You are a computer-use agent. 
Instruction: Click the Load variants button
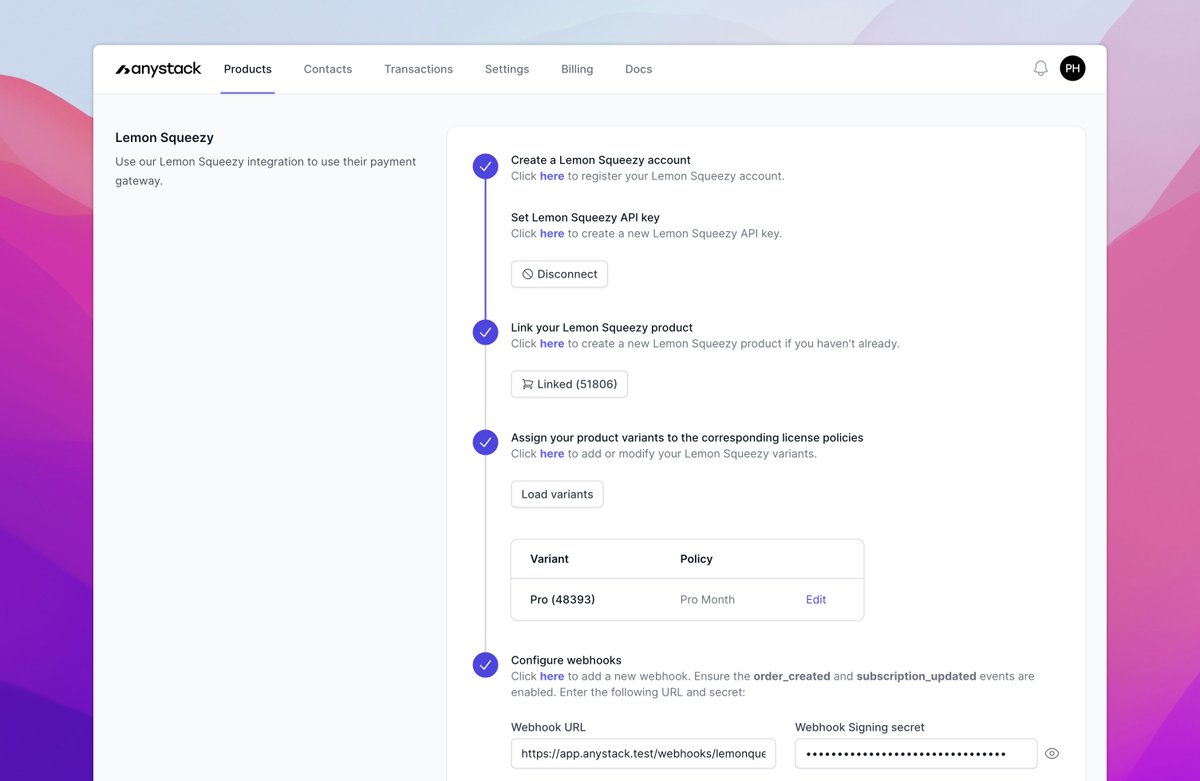click(x=557, y=494)
